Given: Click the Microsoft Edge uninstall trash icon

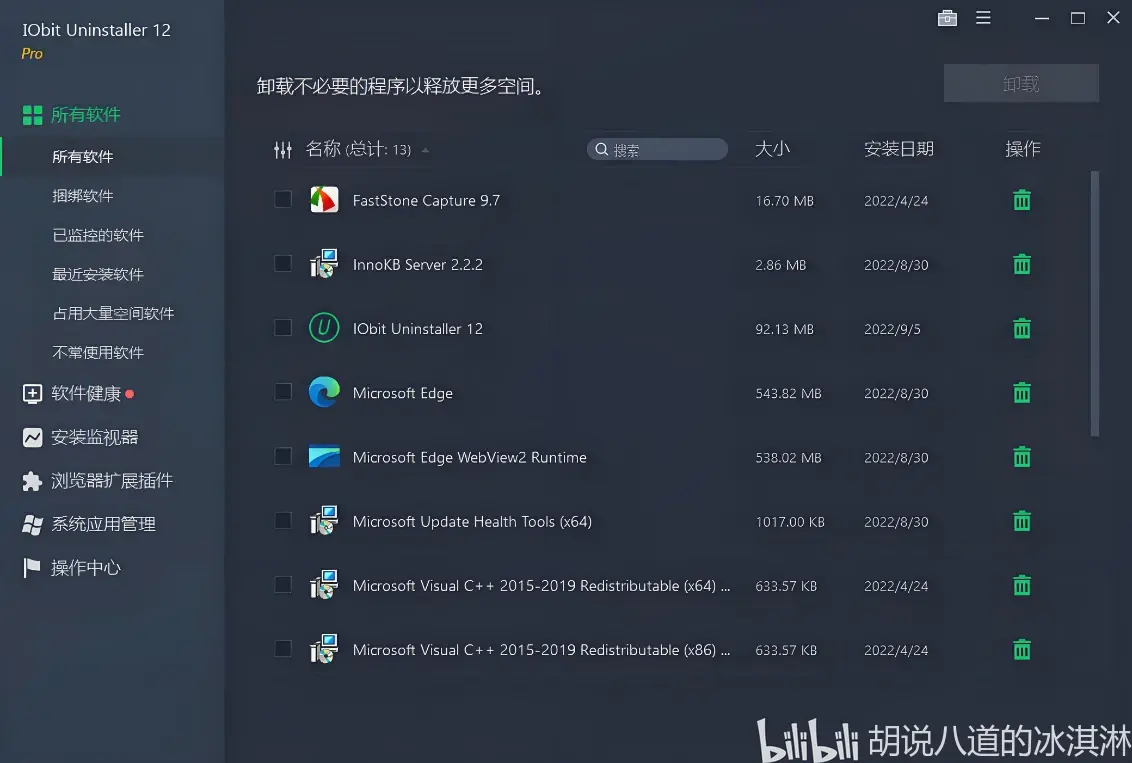Looking at the screenshot, I should coord(1022,393).
